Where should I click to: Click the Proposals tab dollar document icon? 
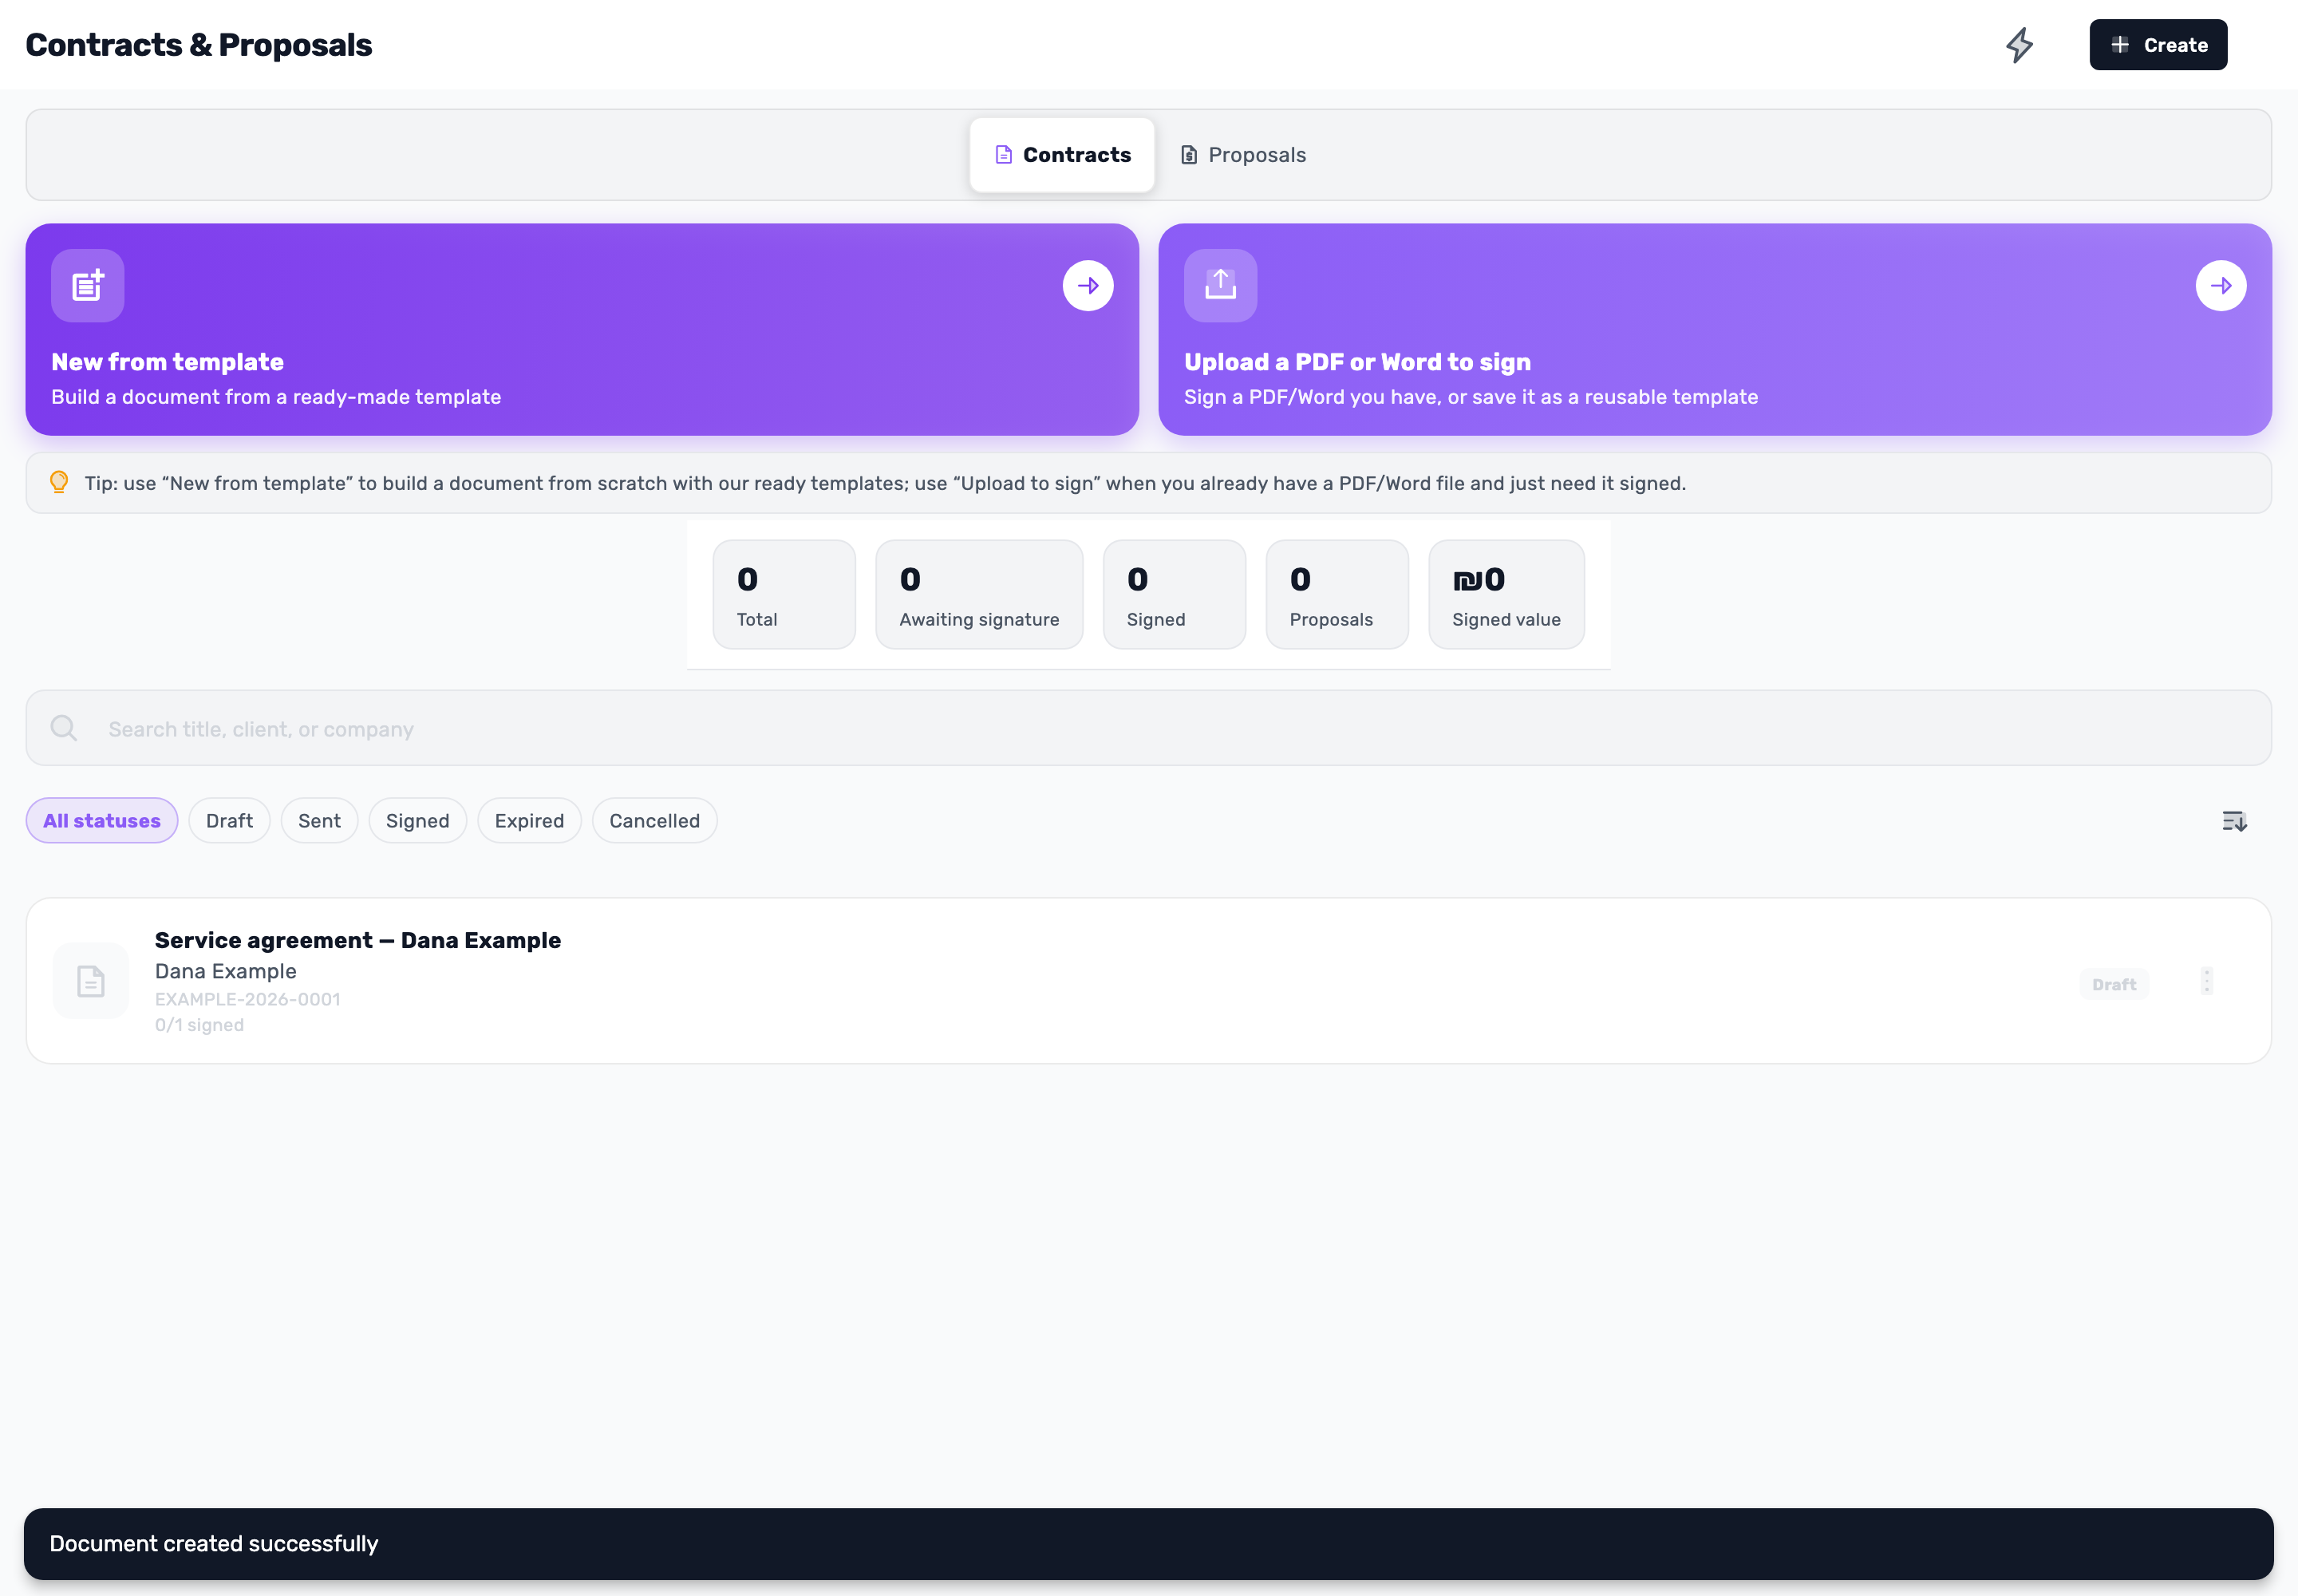point(1188,155)
